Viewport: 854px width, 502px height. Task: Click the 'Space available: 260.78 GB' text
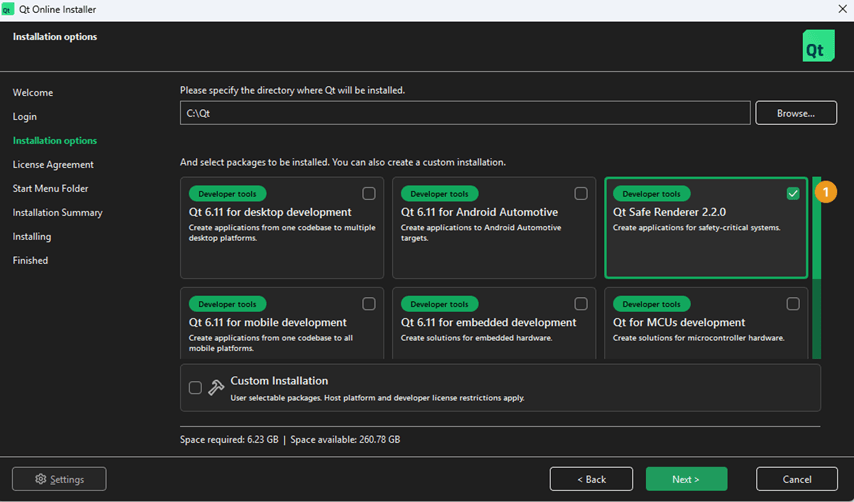click(x=345, y=439)
